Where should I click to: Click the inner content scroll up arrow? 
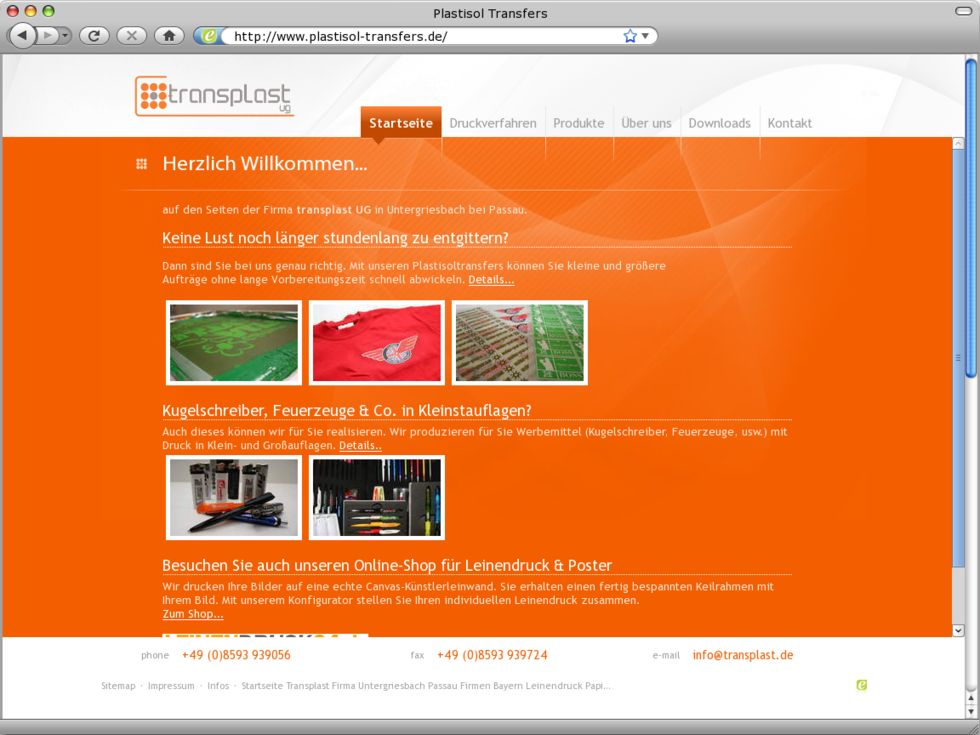pos(958,143)
